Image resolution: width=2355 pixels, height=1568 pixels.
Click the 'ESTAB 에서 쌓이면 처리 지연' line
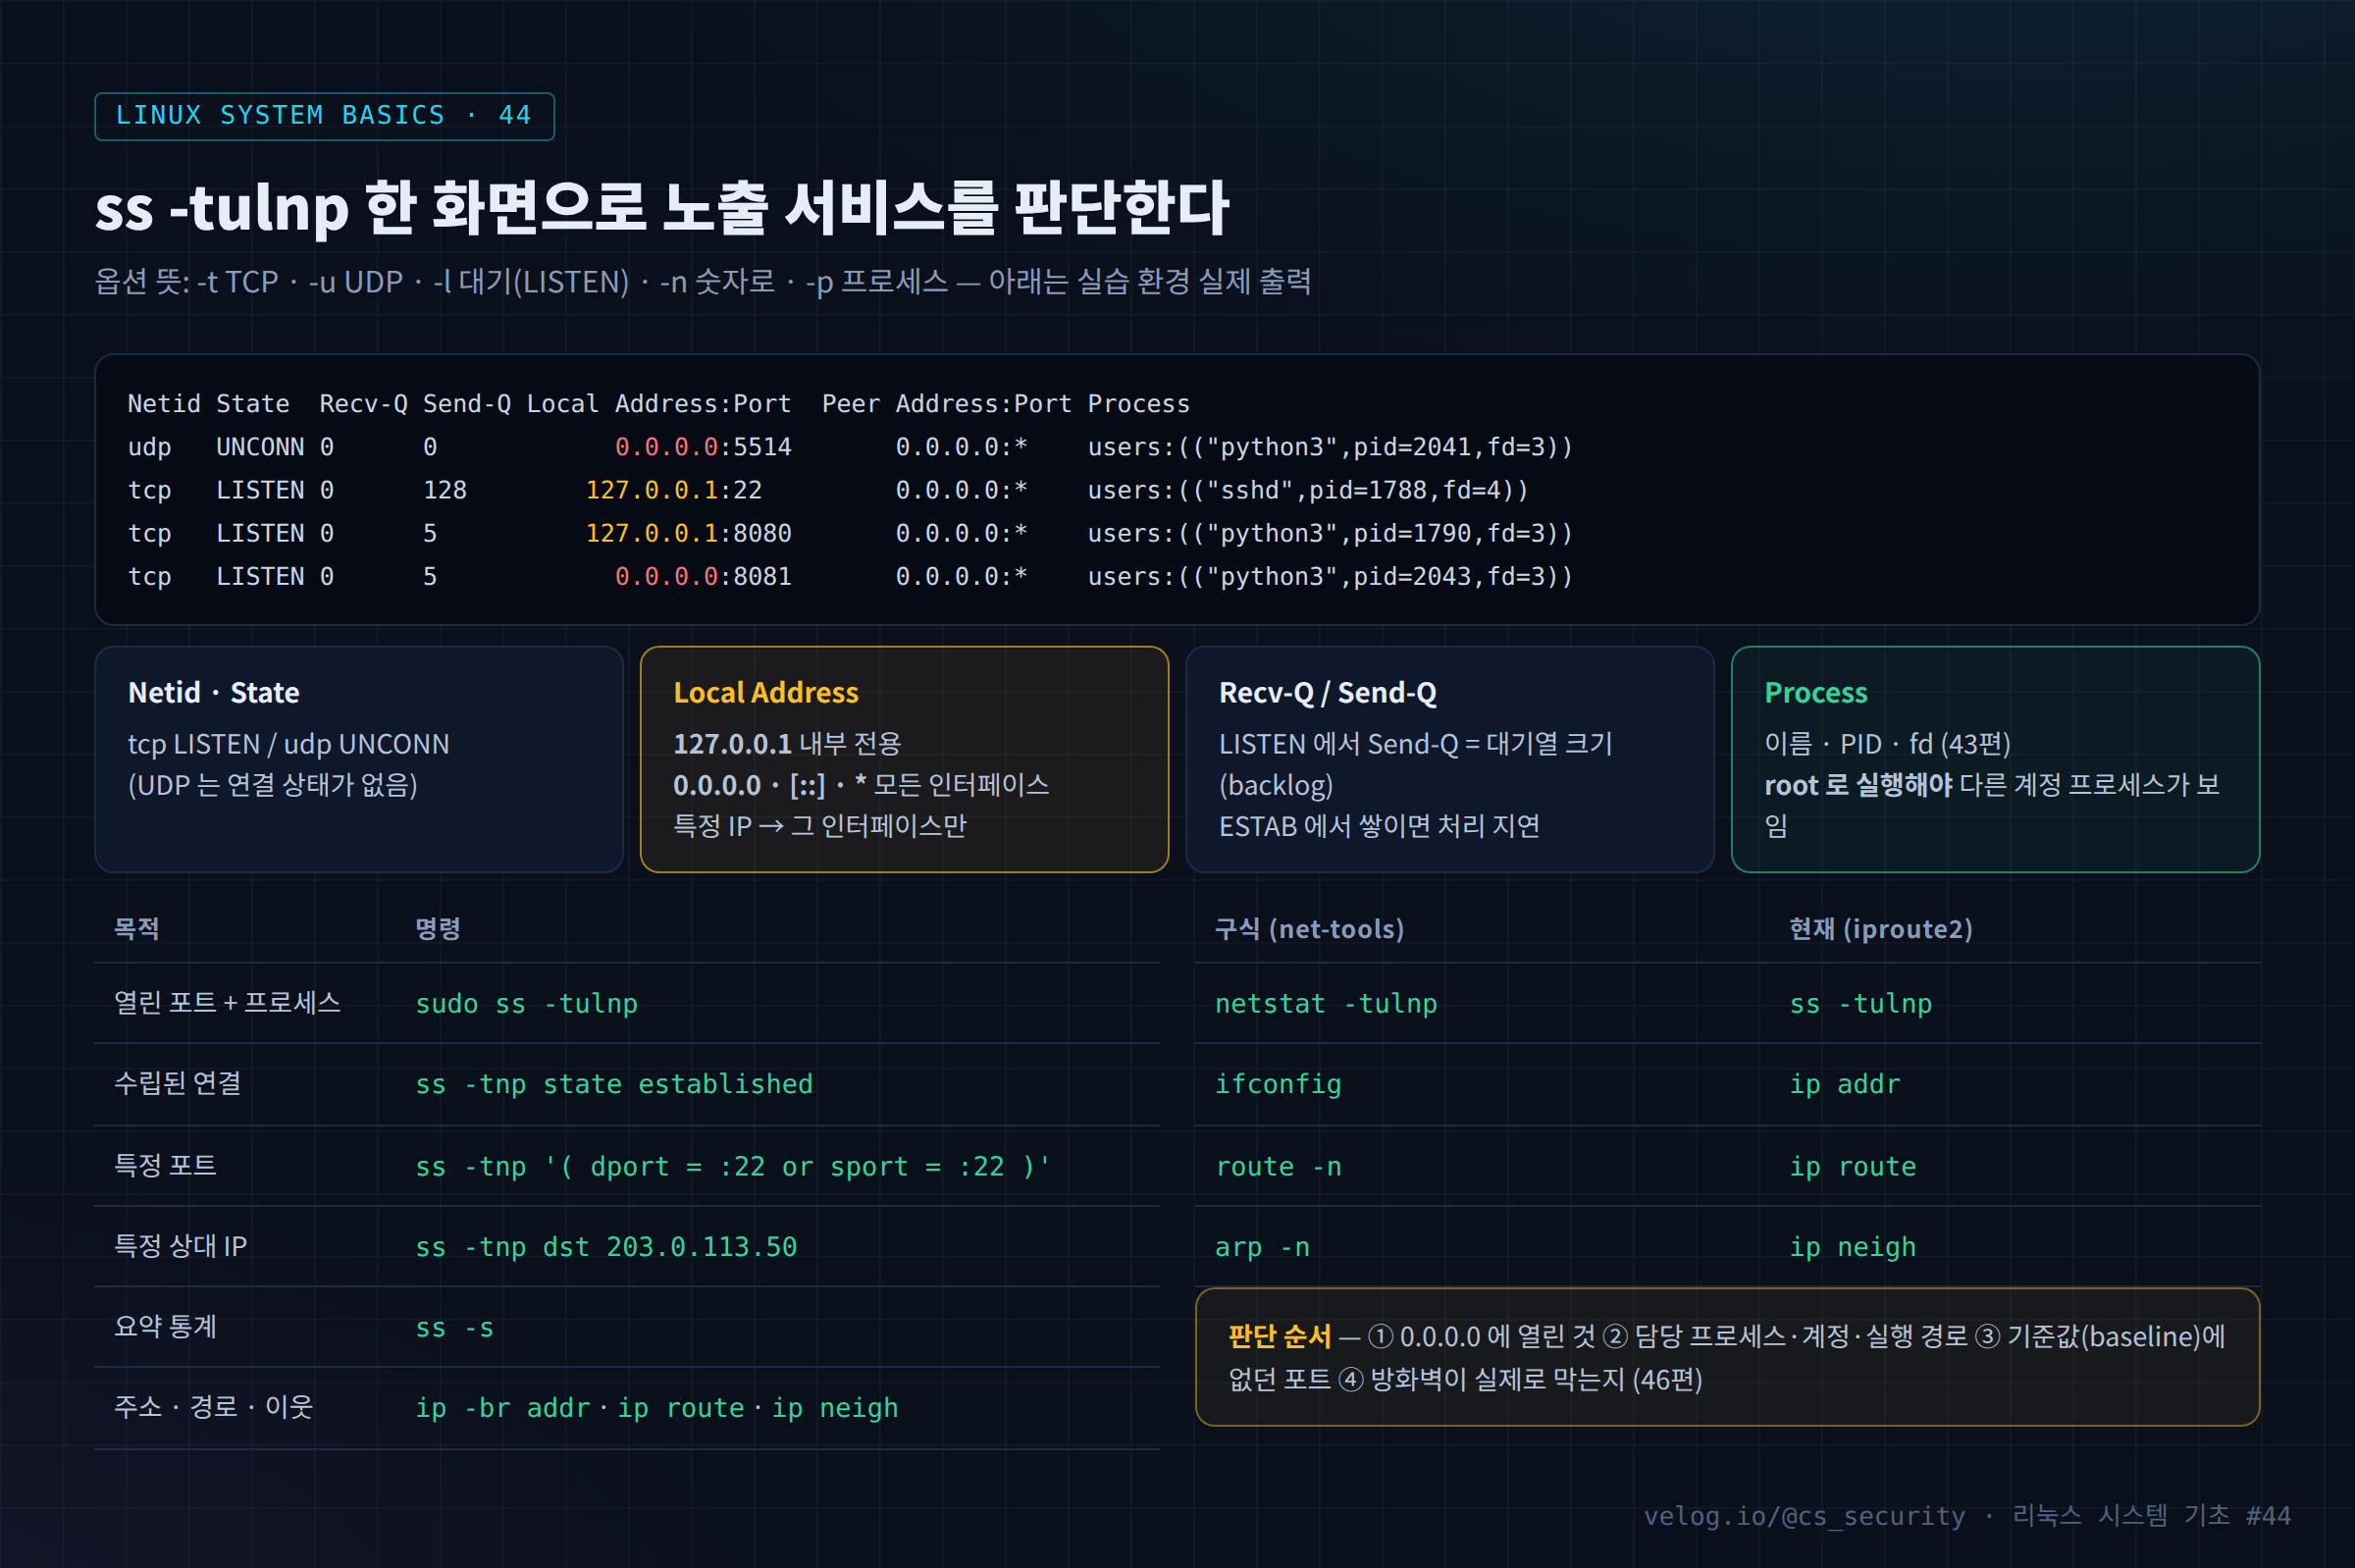click(x=1379, y=825)
